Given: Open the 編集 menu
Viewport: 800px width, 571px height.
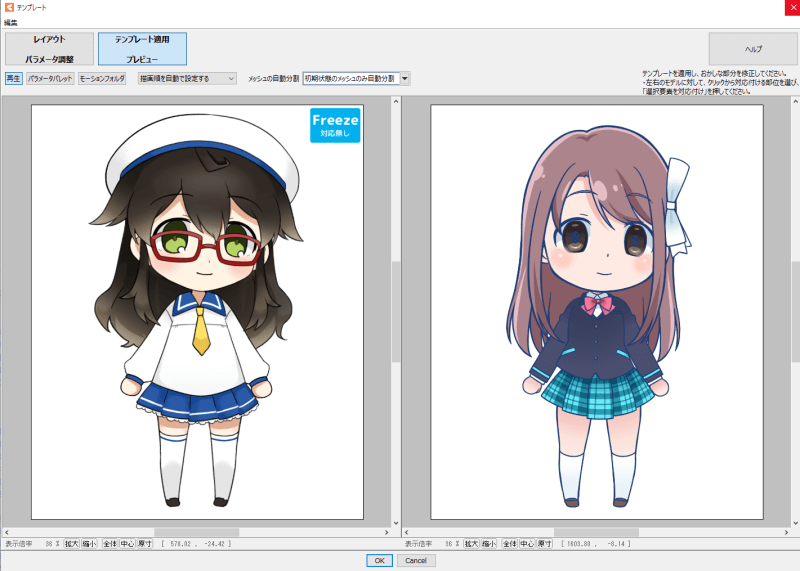Looking at the screenshot, I should tap(10, 22).
